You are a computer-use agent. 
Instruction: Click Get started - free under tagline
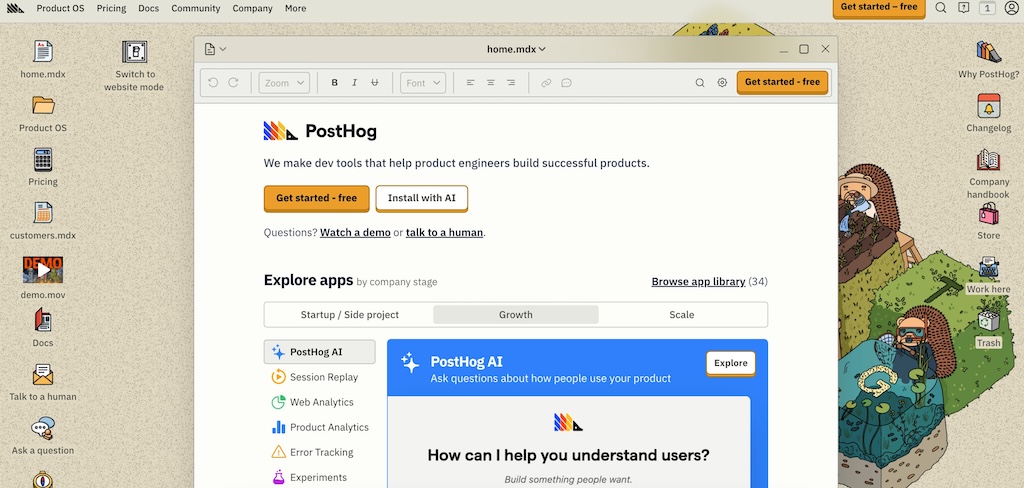click(x=316, y=198)
